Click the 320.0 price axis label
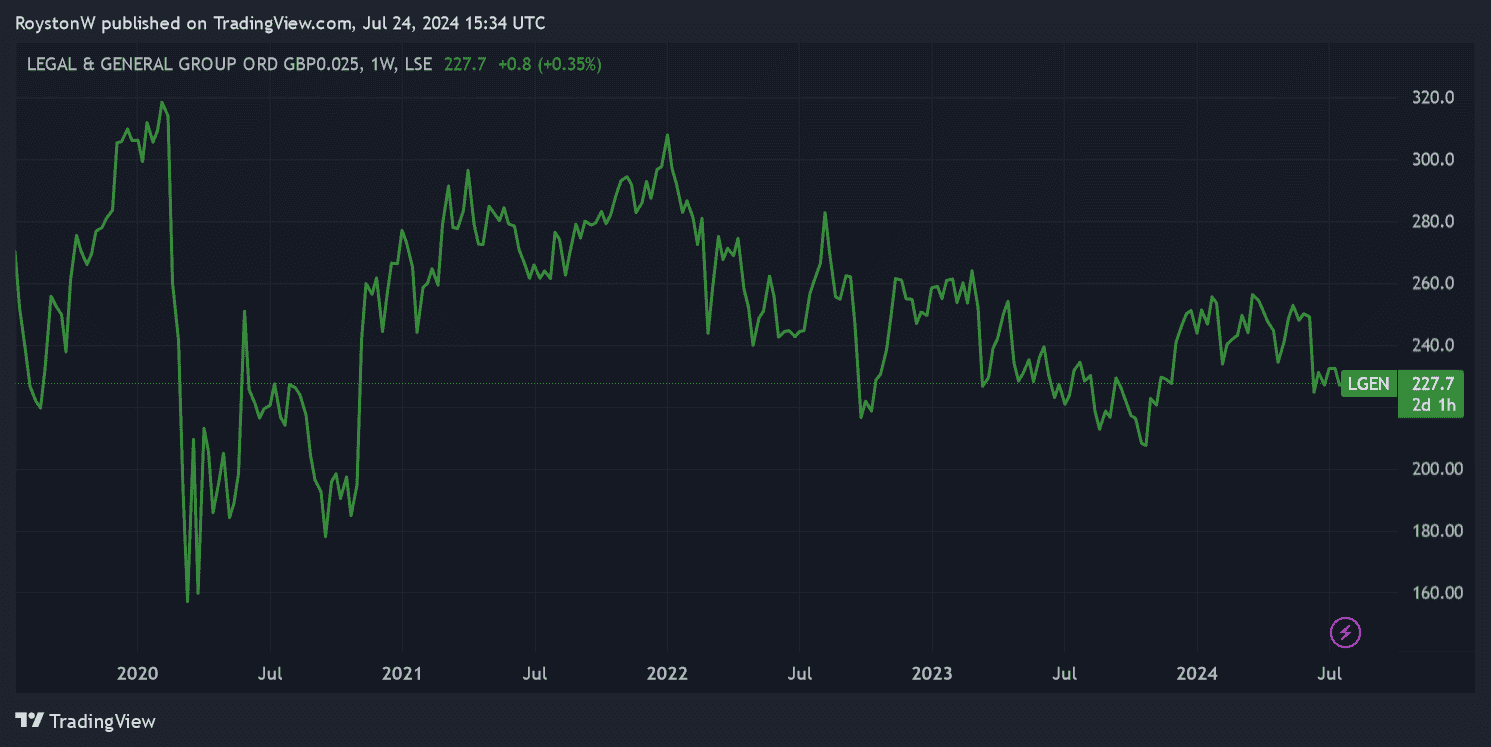This screenshot has height=747, width=1491. pyautogui.click(x=1431, y=98)
